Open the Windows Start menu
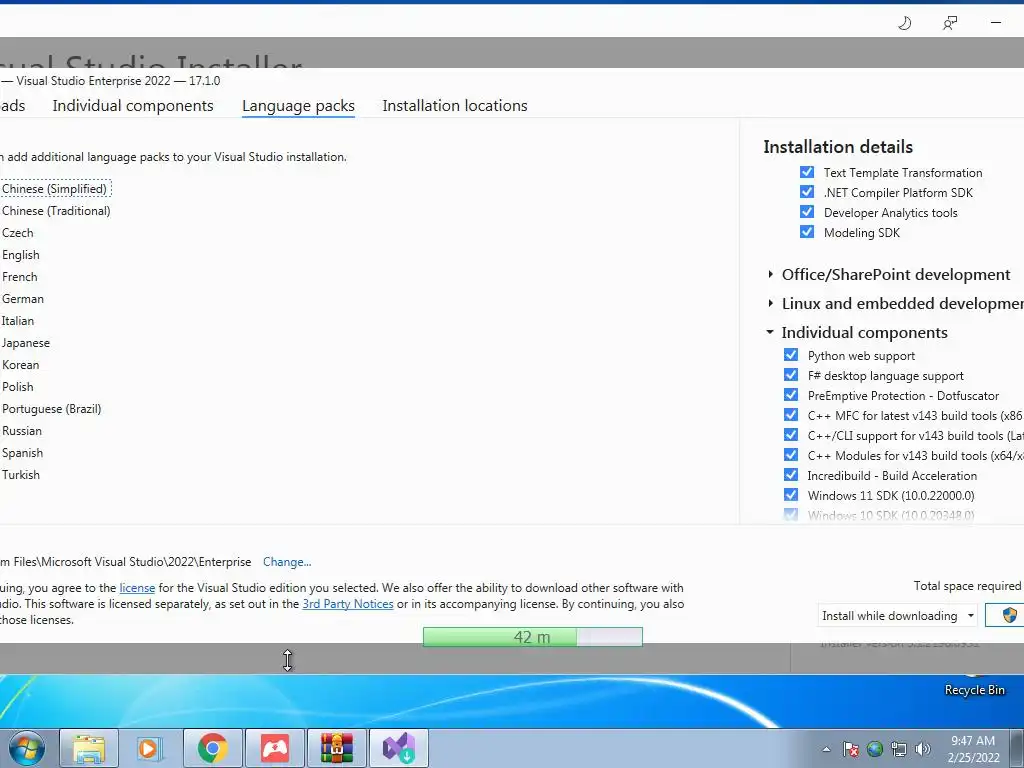Viewport: 1024px width, 768px height. (x=27, y=748)
